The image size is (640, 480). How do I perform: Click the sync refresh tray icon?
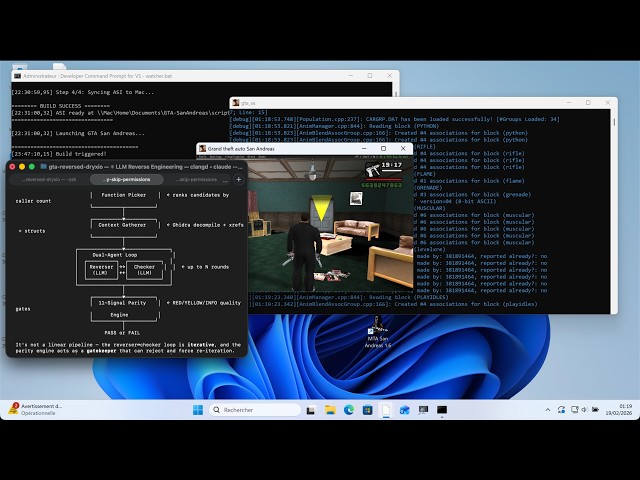click(561, 410)
